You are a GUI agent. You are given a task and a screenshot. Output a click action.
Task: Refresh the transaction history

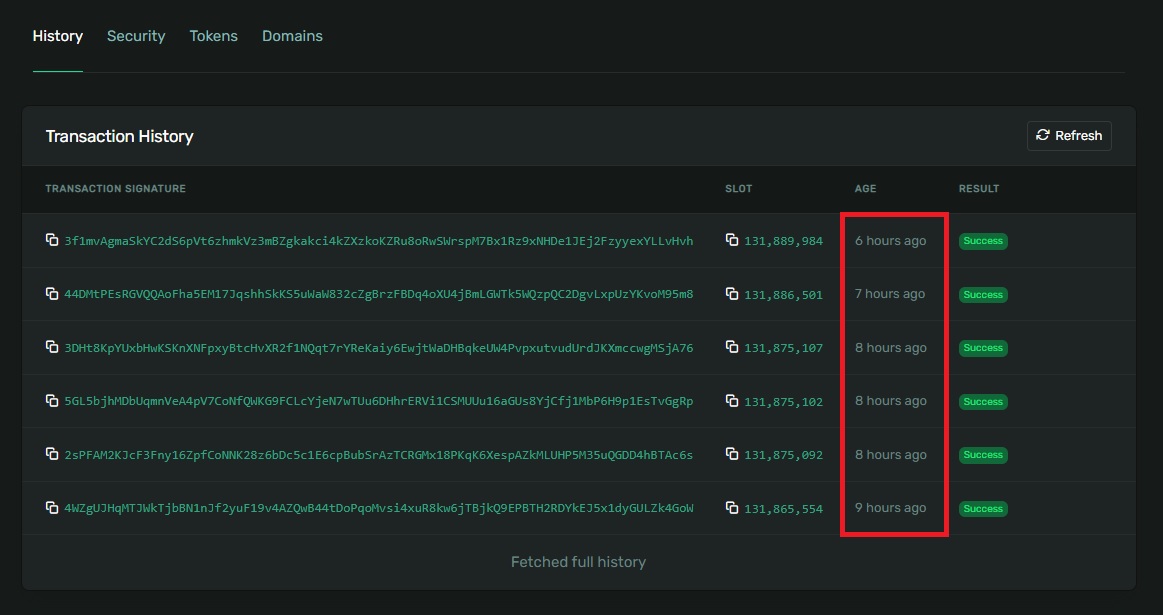pyautogui.click(x=1069, y=136)
